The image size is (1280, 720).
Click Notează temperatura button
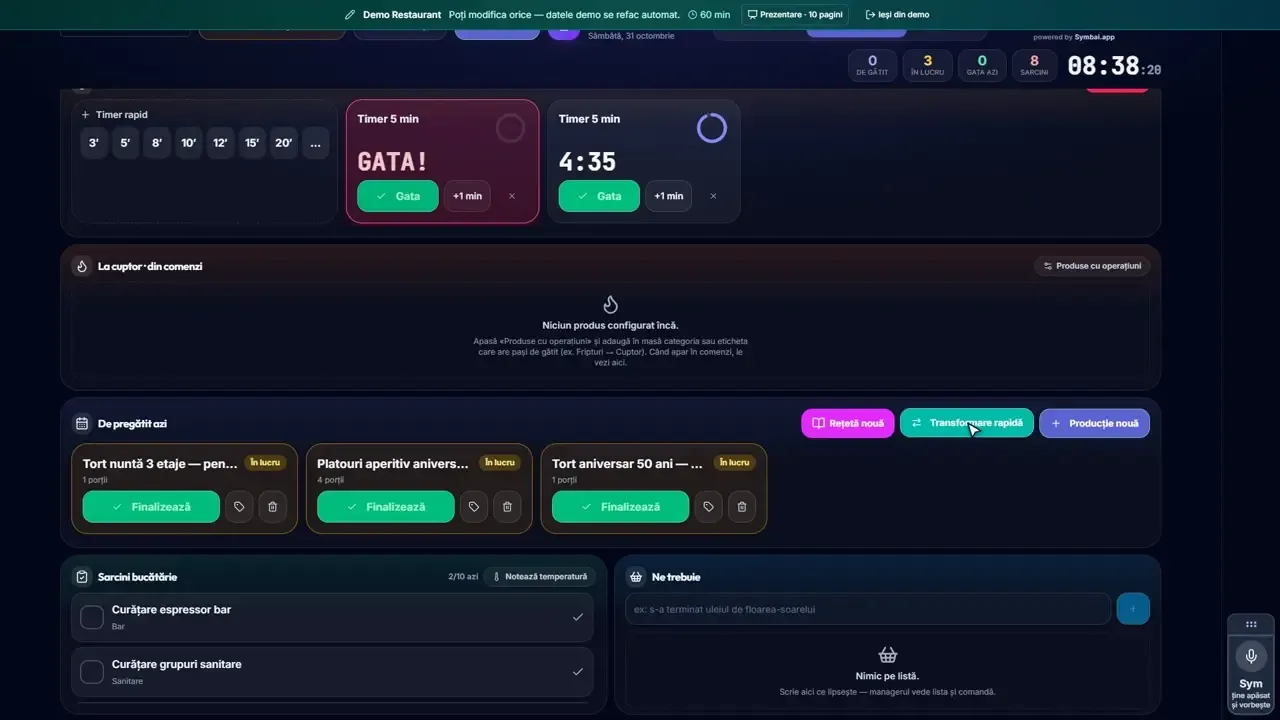(x=539, y=577)
